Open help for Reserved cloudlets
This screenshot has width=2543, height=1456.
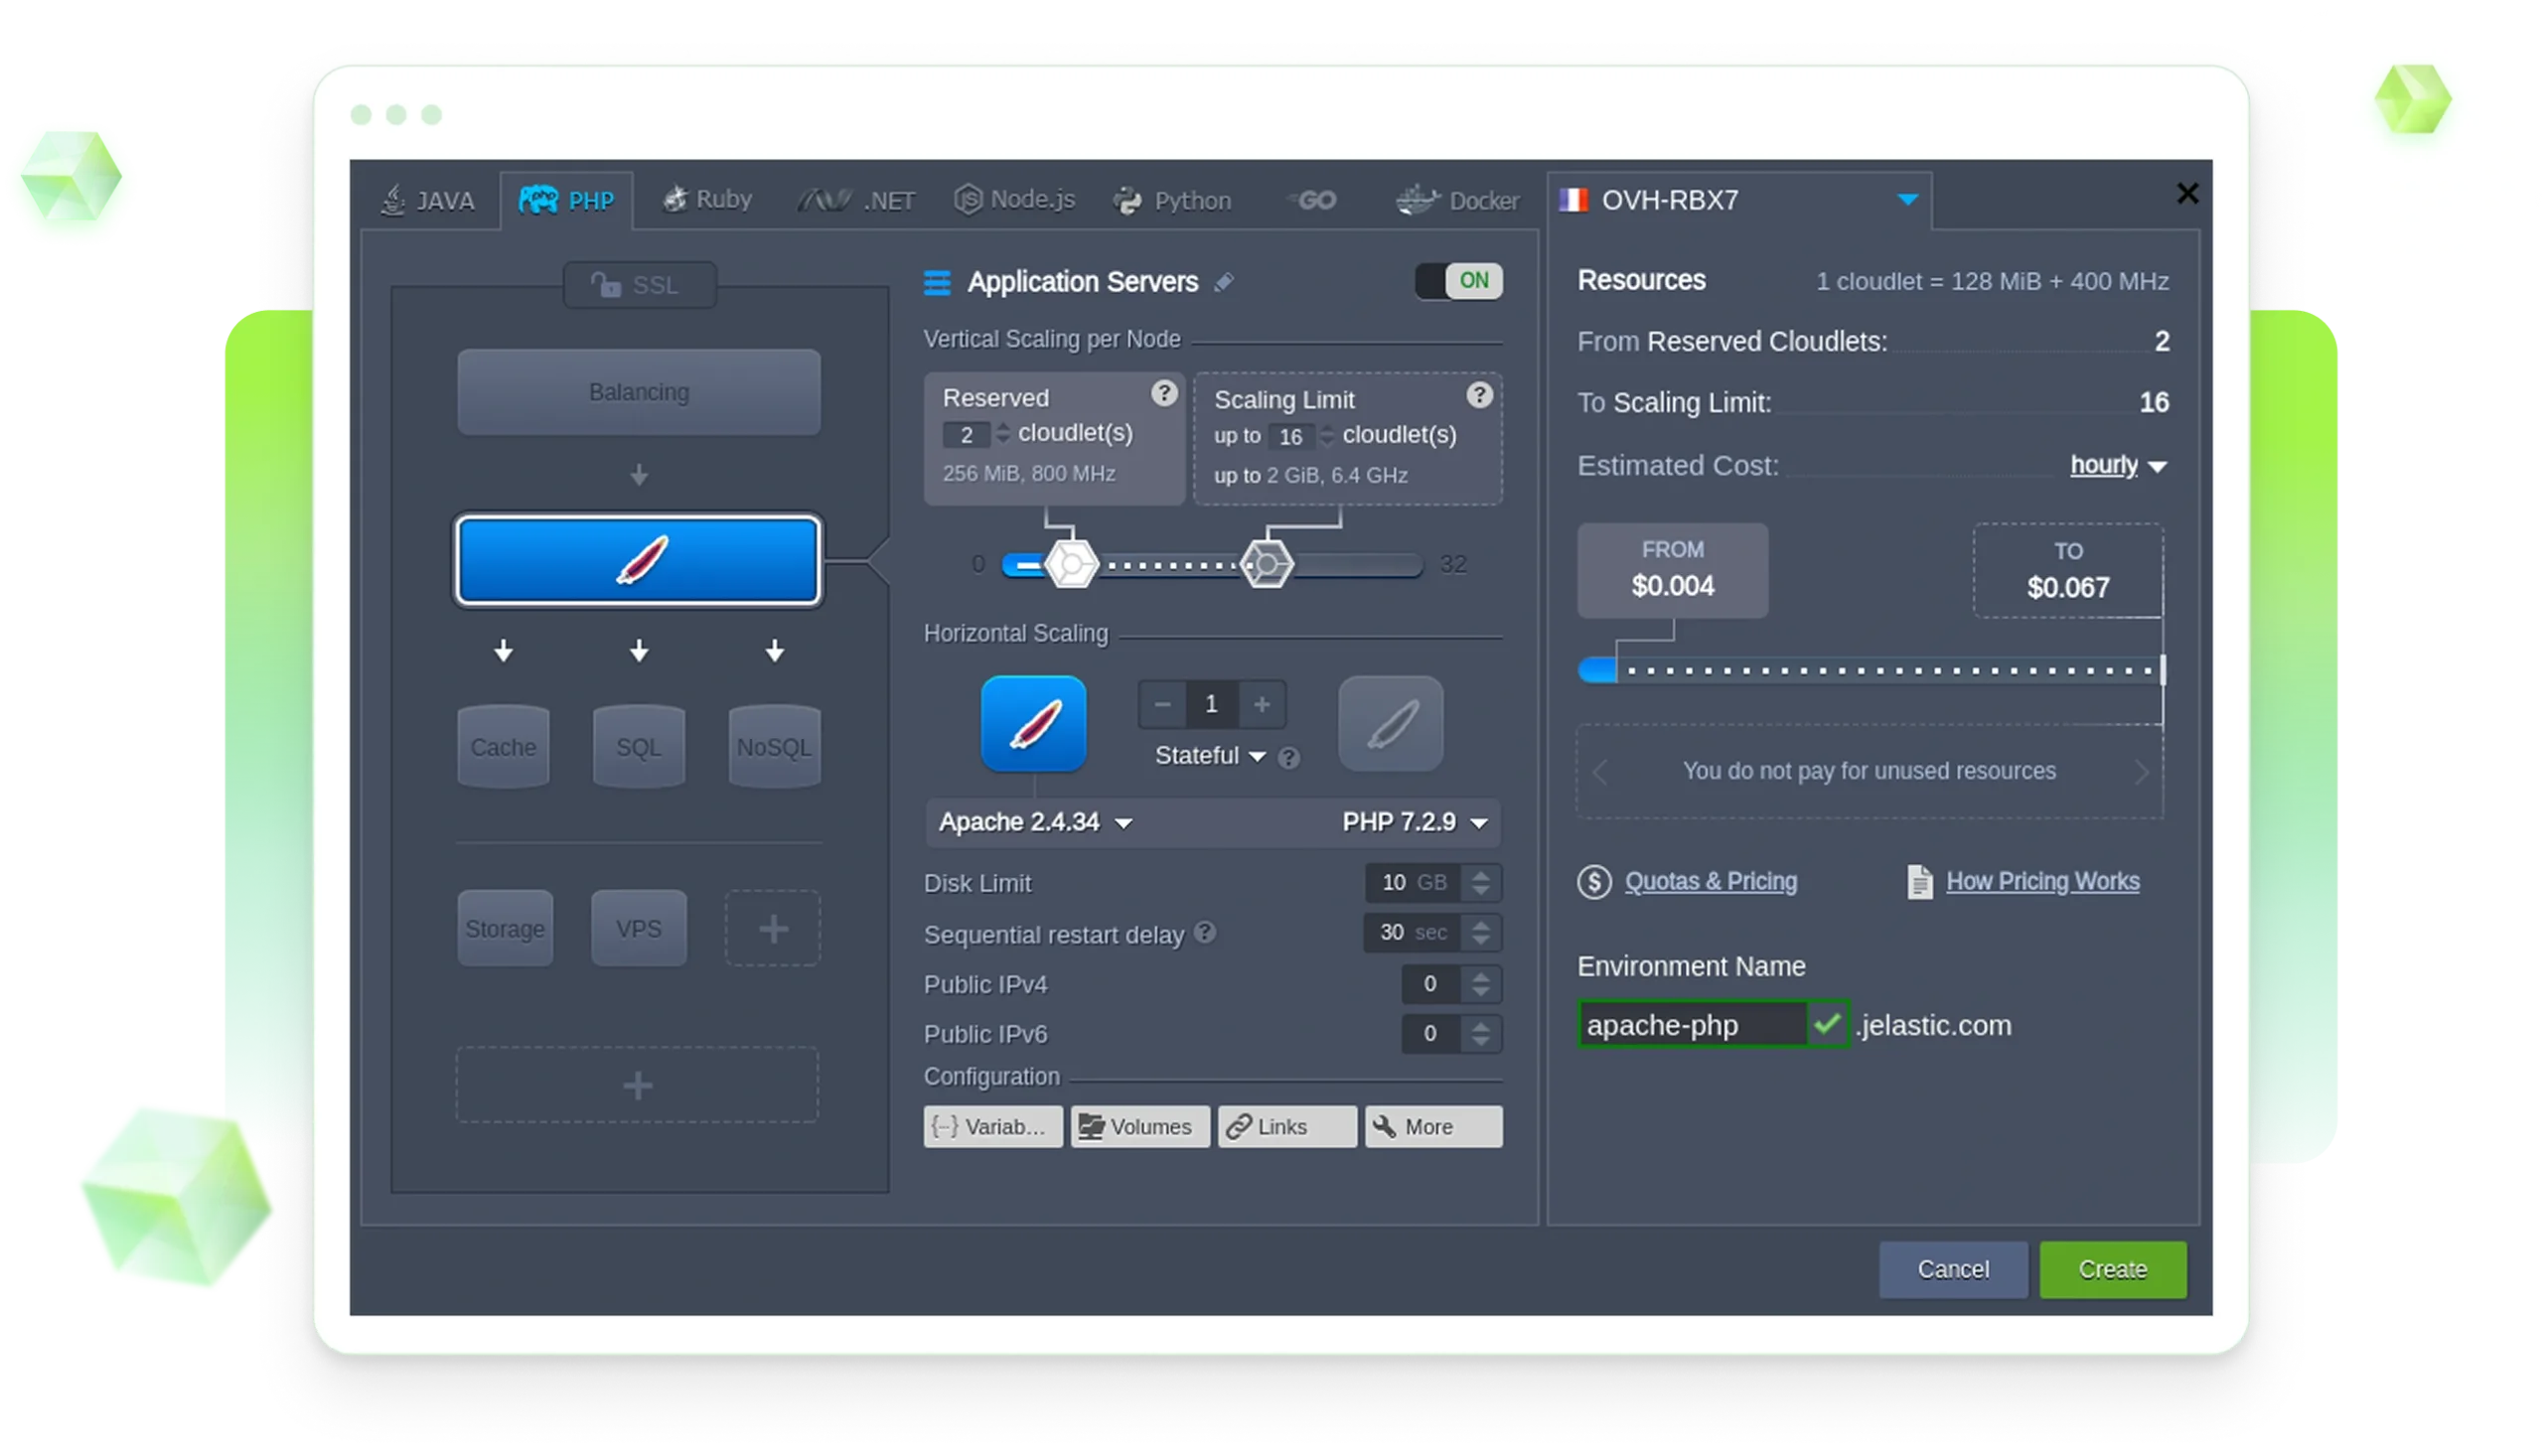coord(1164,394)
